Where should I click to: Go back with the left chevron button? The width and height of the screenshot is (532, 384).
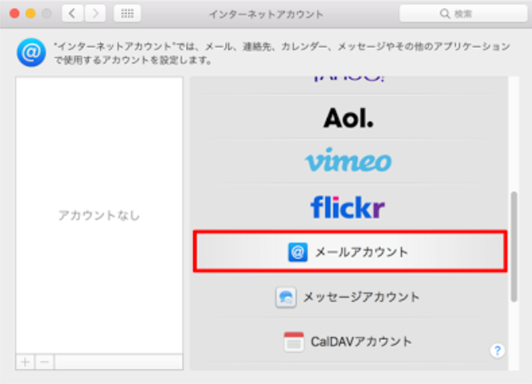click(72, 14)
